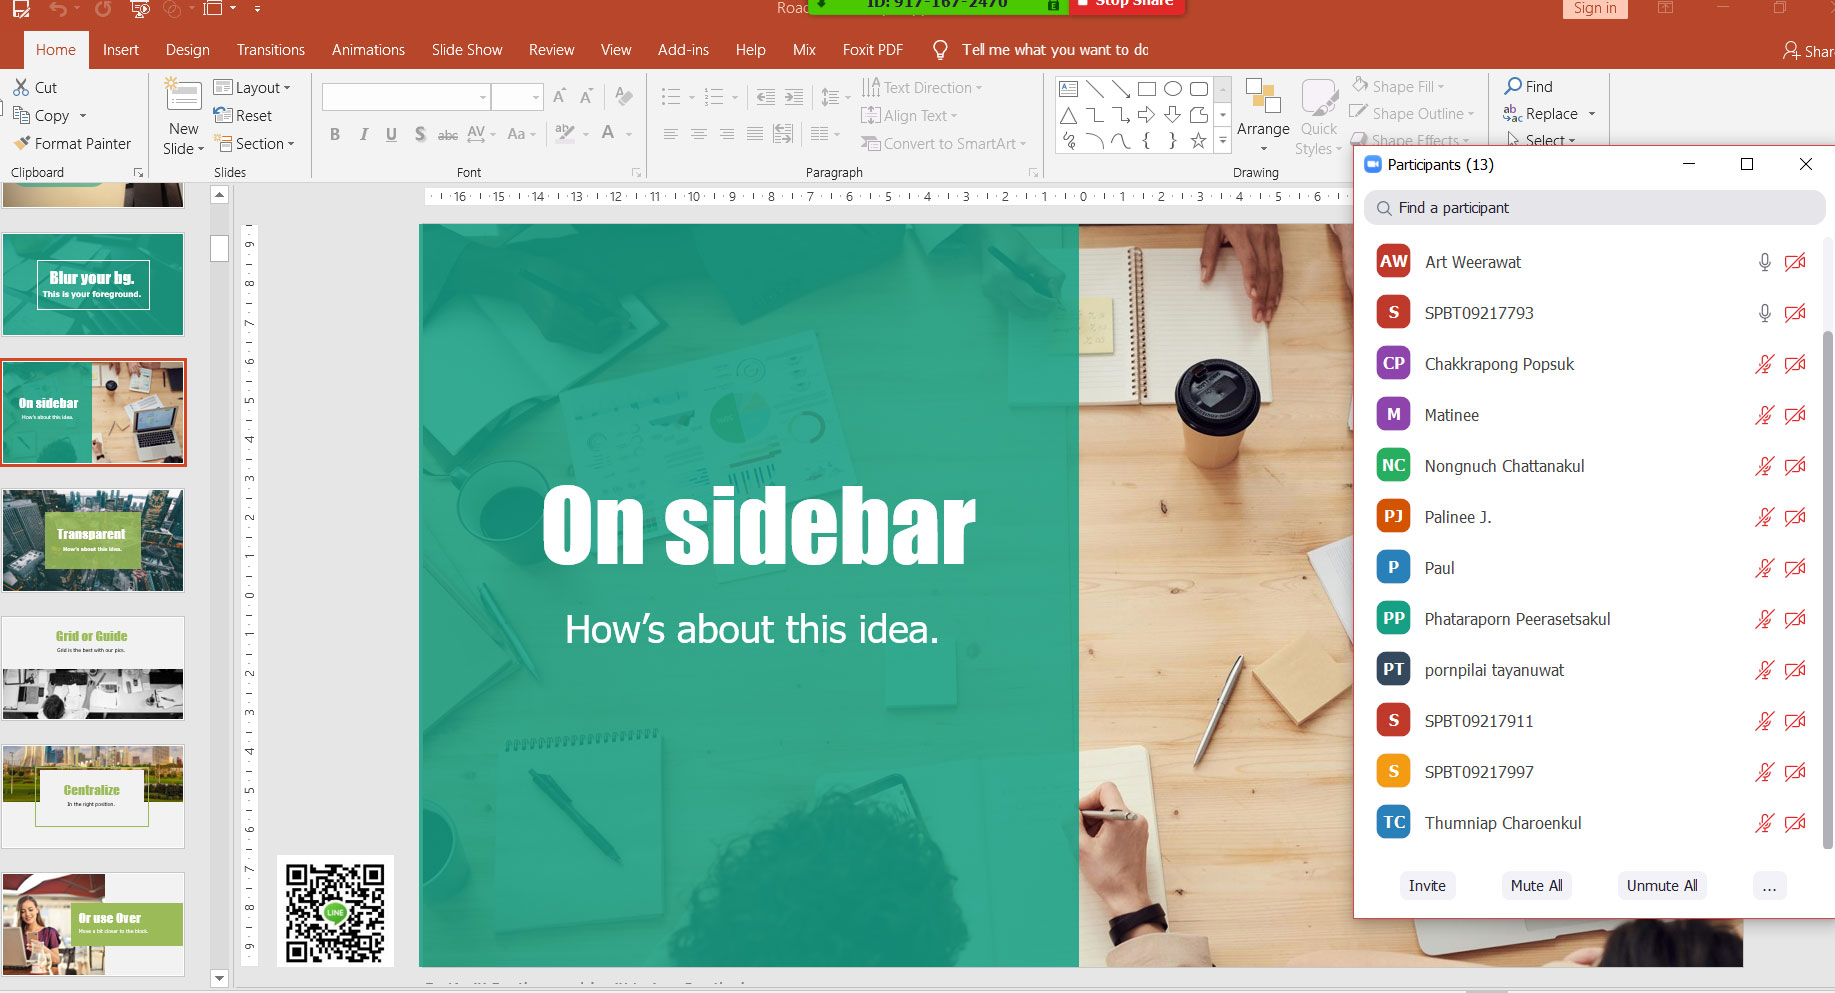Click Convert to SmartArt
1835x993 pixels.
943,144
